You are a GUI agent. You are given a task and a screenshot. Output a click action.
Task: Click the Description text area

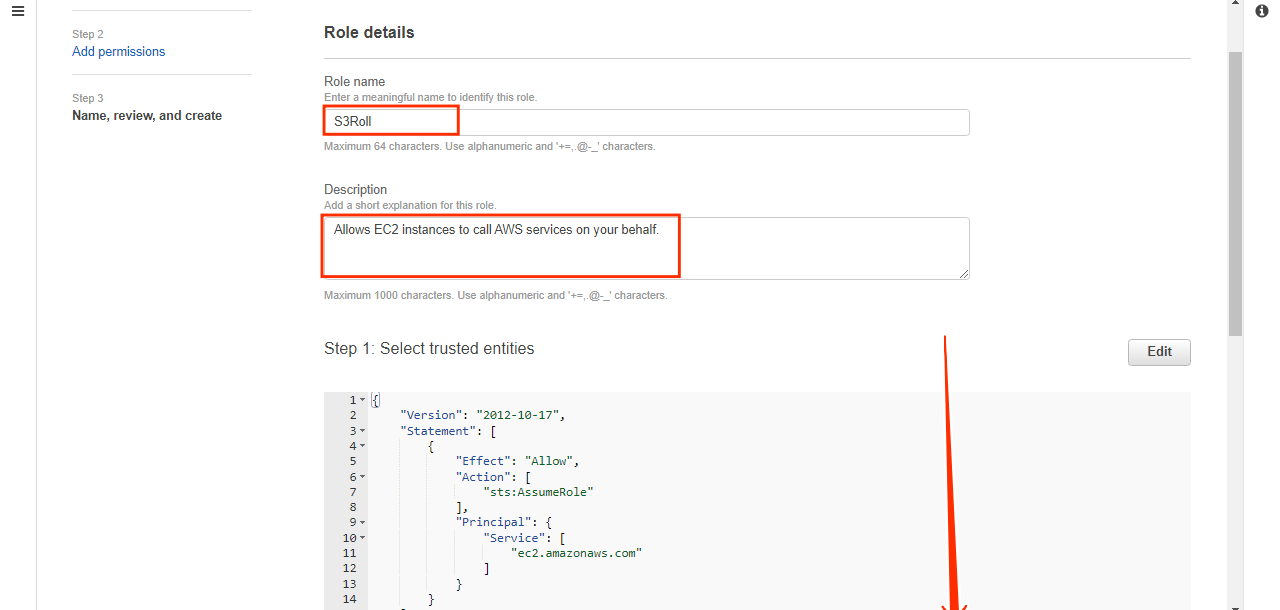point(646,248)
